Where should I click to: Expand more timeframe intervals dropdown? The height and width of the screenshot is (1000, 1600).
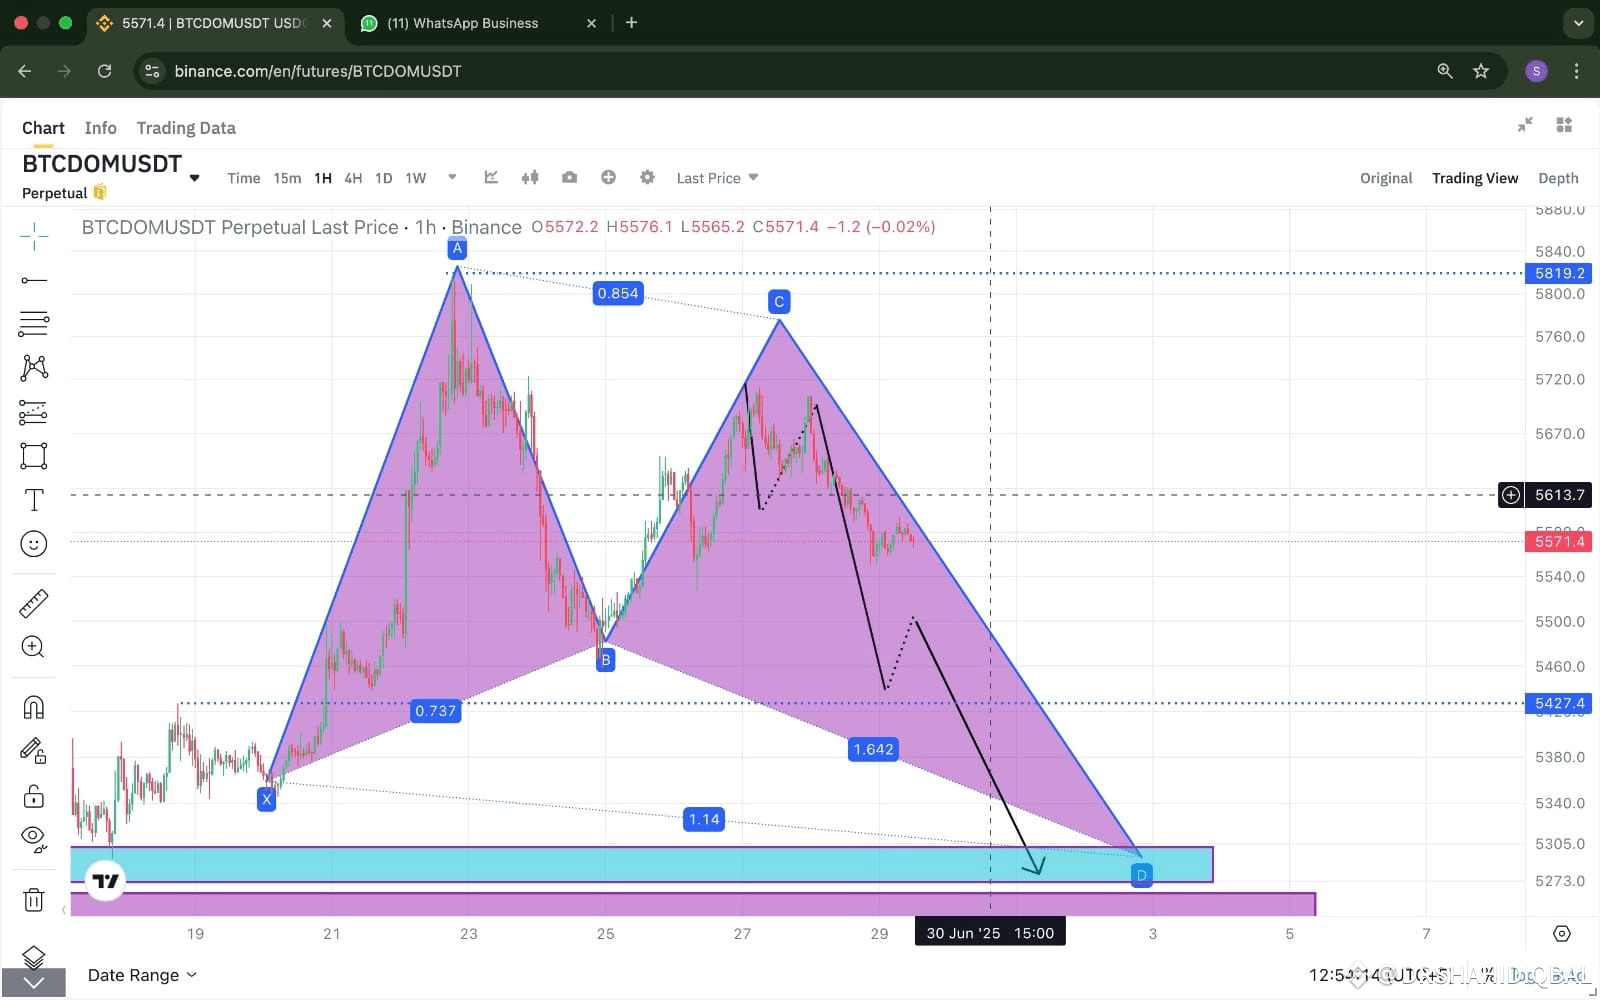452,177
